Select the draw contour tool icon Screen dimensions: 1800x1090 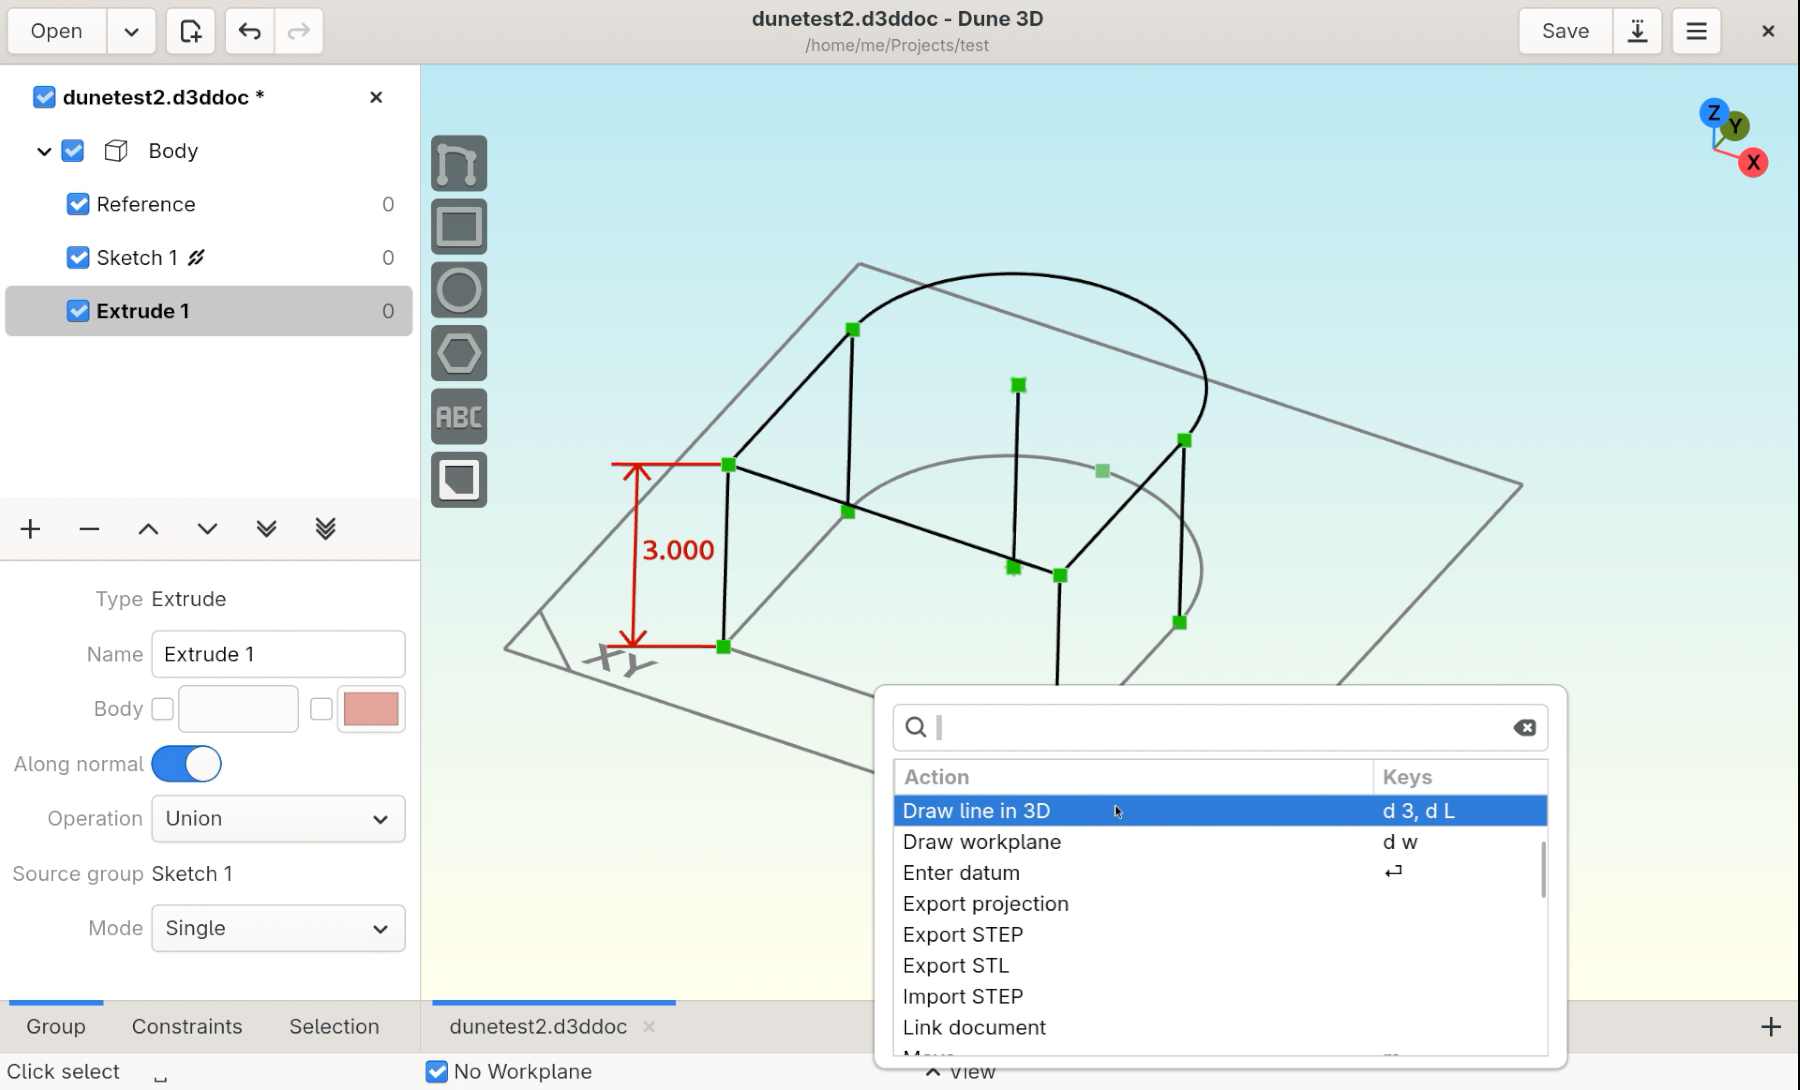pos(459,163)
